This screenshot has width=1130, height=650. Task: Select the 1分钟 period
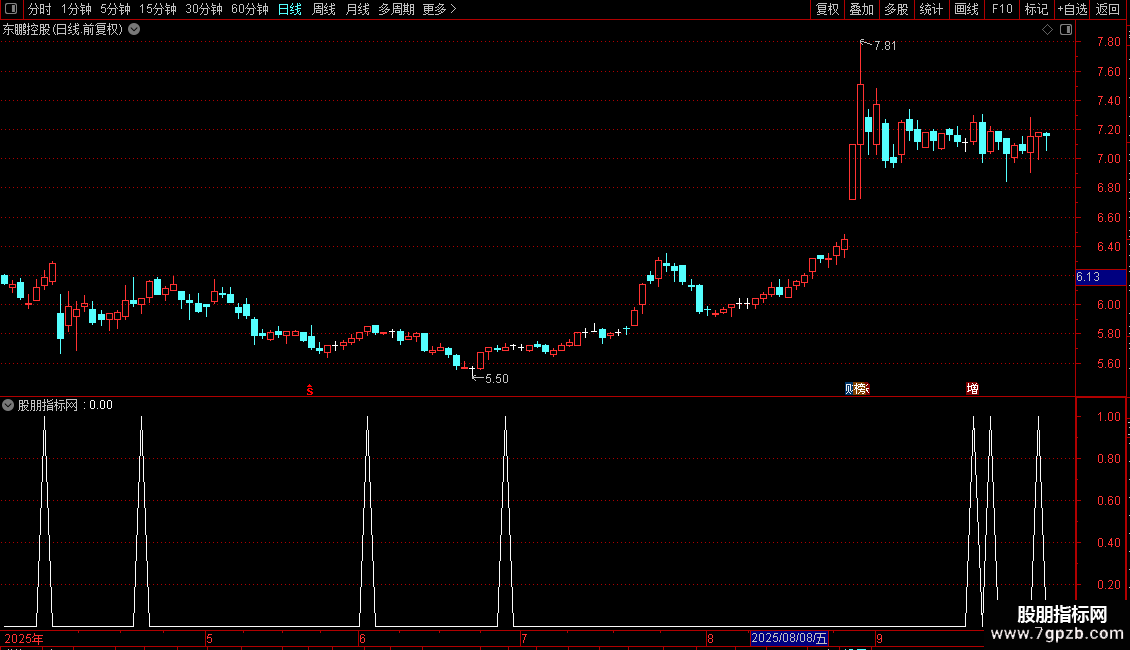[x=76, y=9]
